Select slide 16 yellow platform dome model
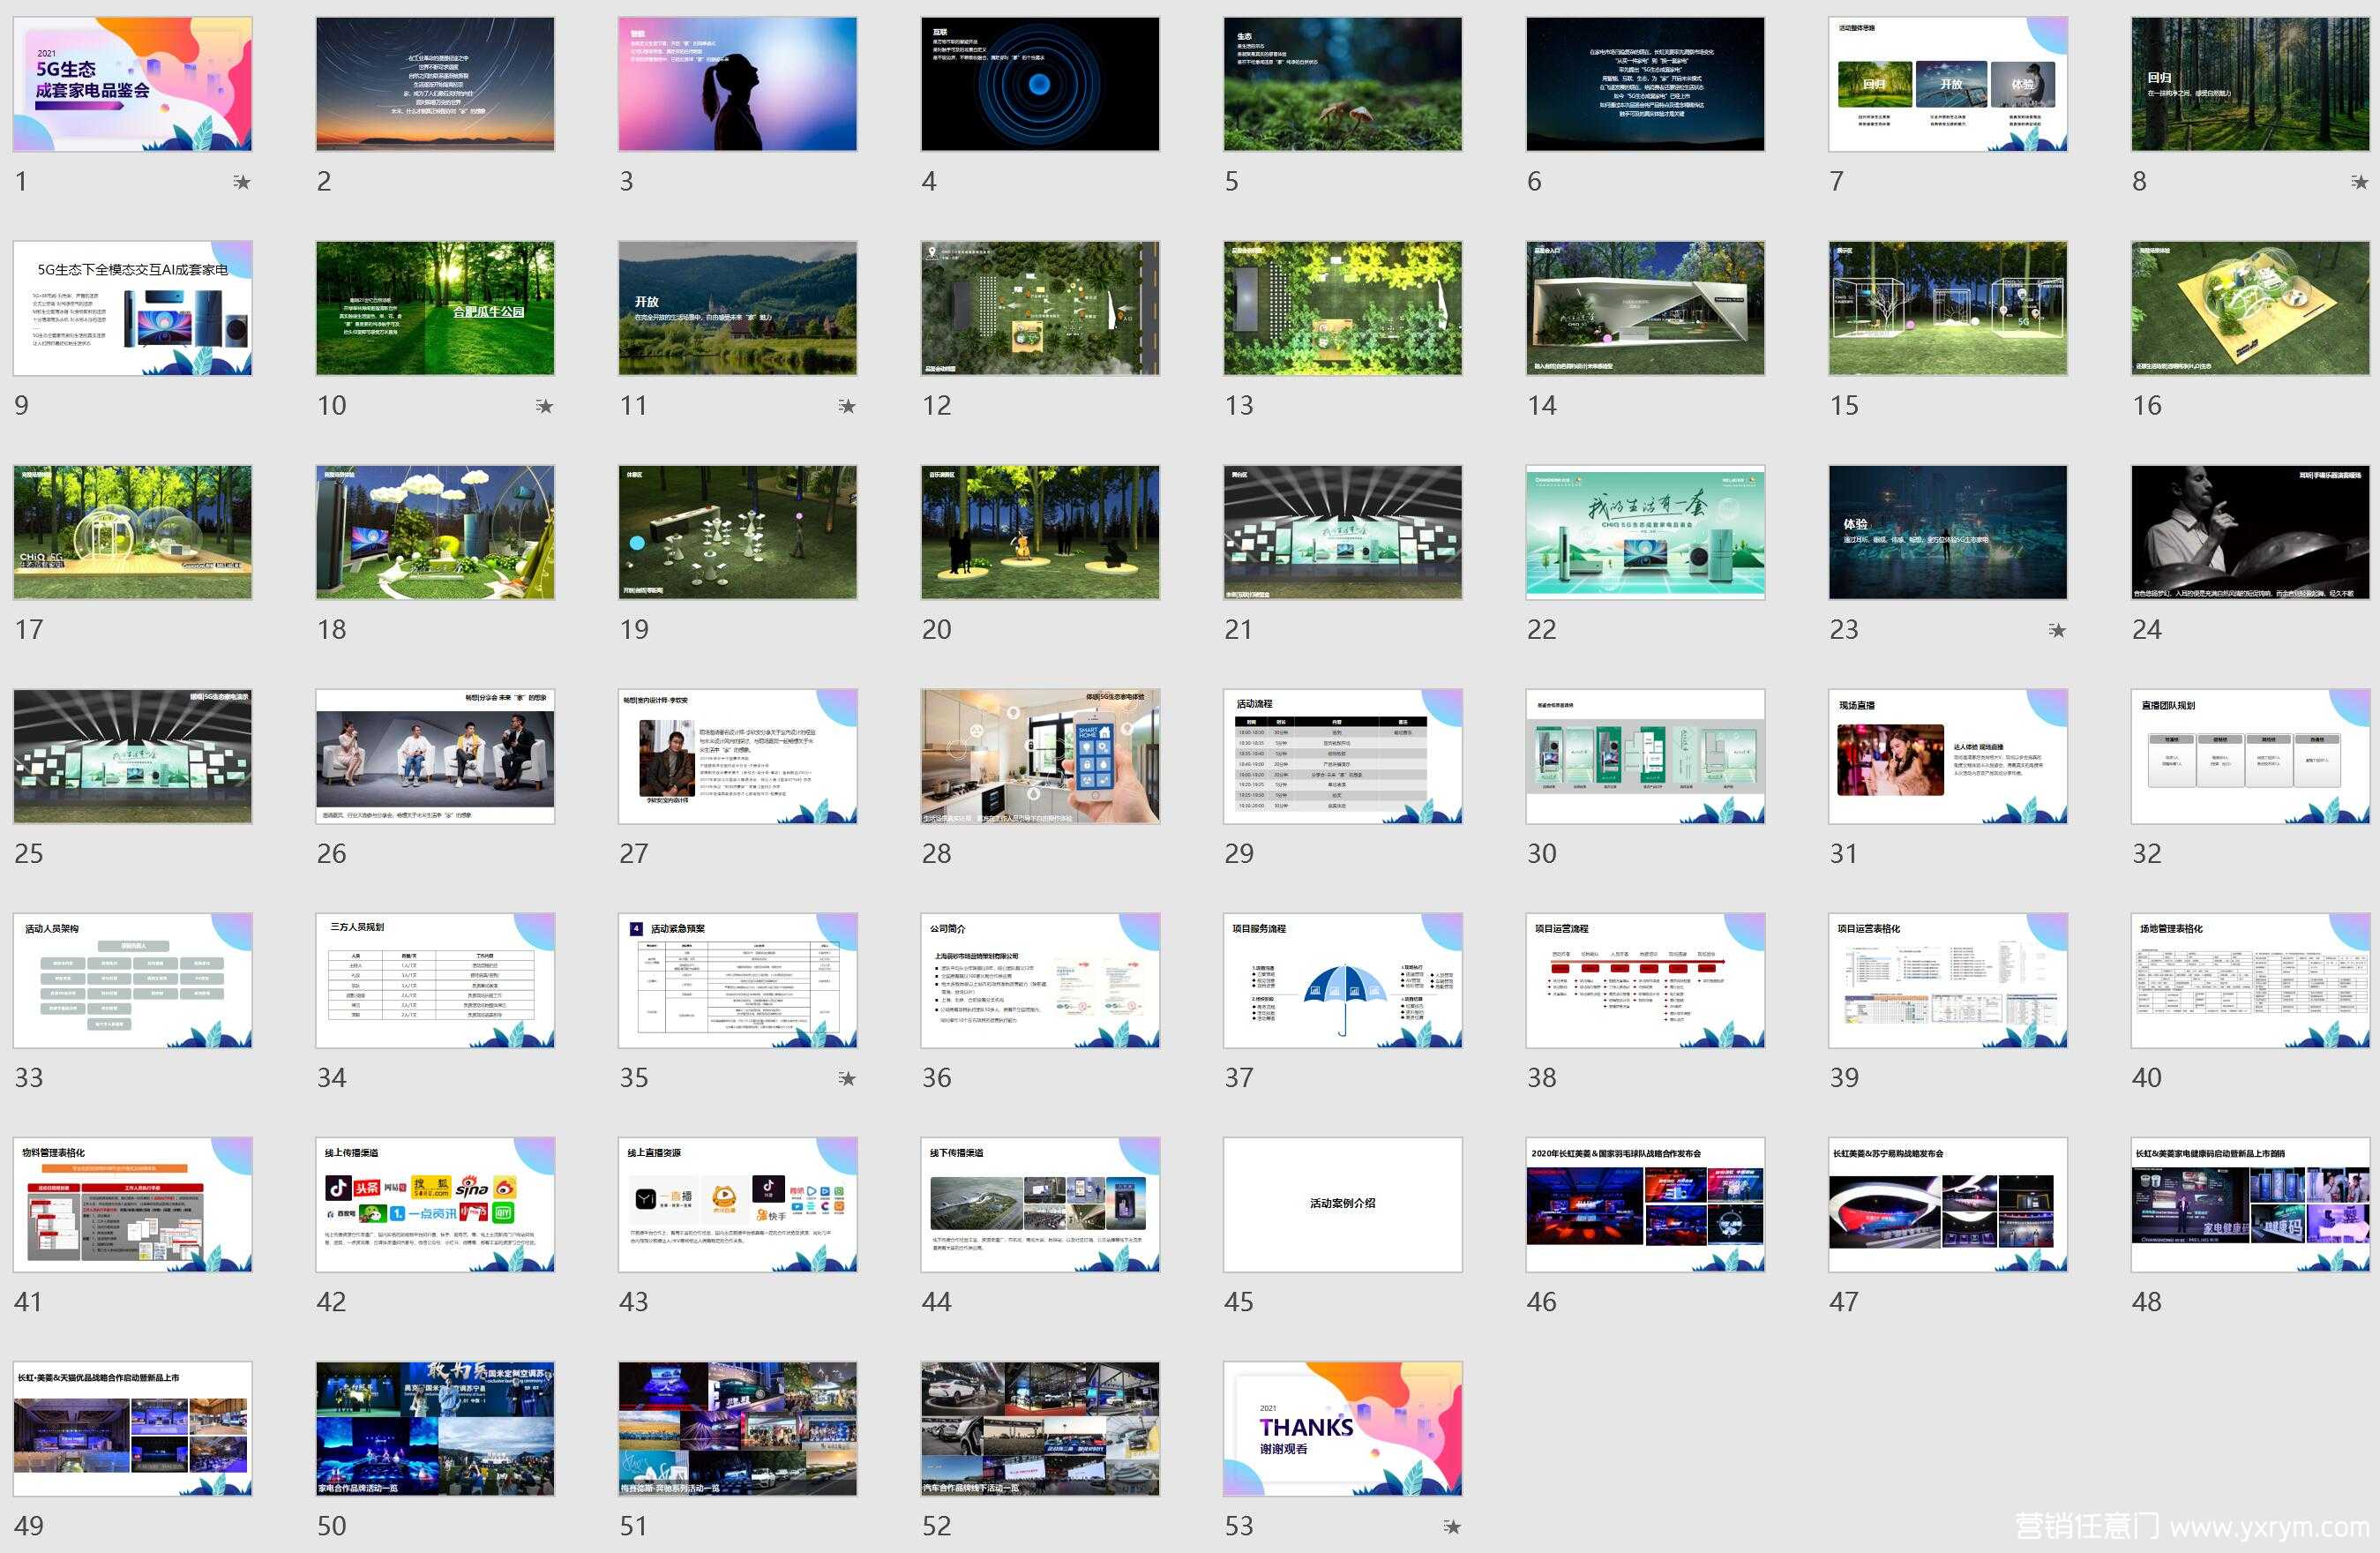Image resolution: width=2380 pixels, height=1553 pixels. (2250, 308)
